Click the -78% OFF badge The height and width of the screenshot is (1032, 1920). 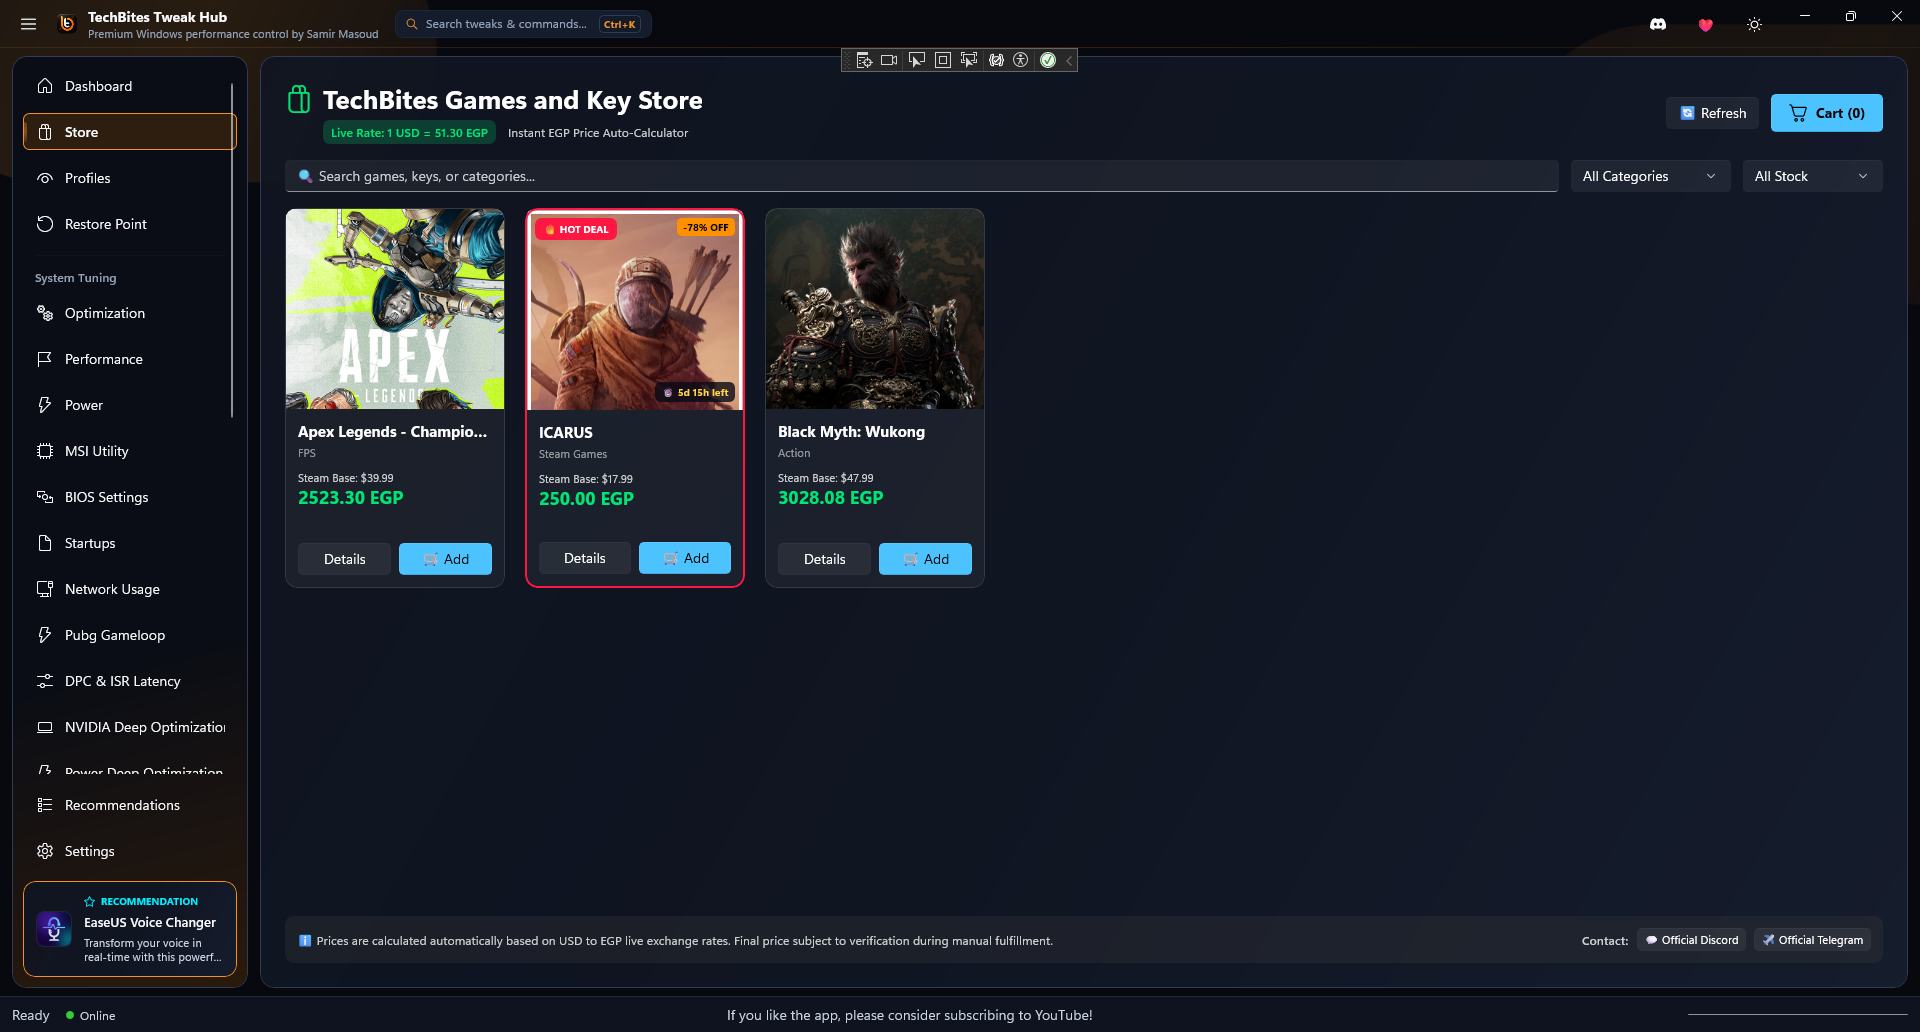coord(706,228)
